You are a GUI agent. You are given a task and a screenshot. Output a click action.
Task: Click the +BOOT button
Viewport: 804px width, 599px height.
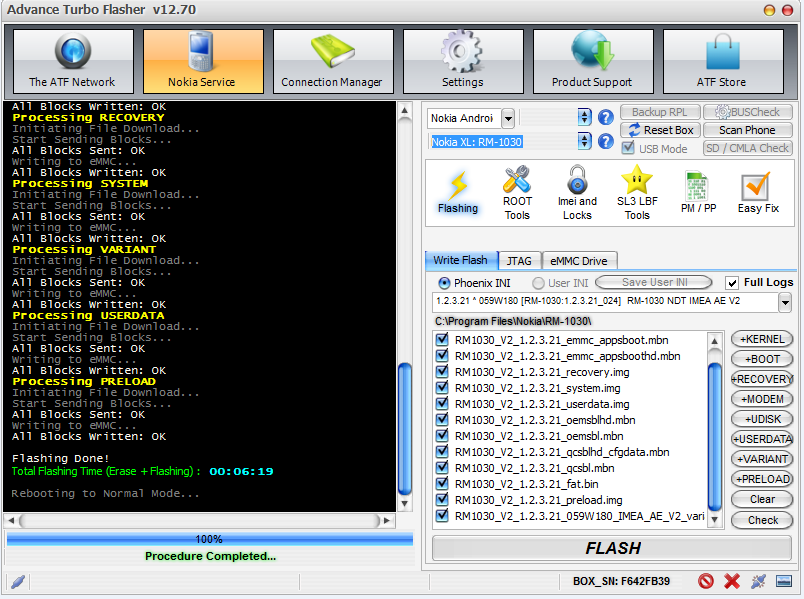[762, 359]
